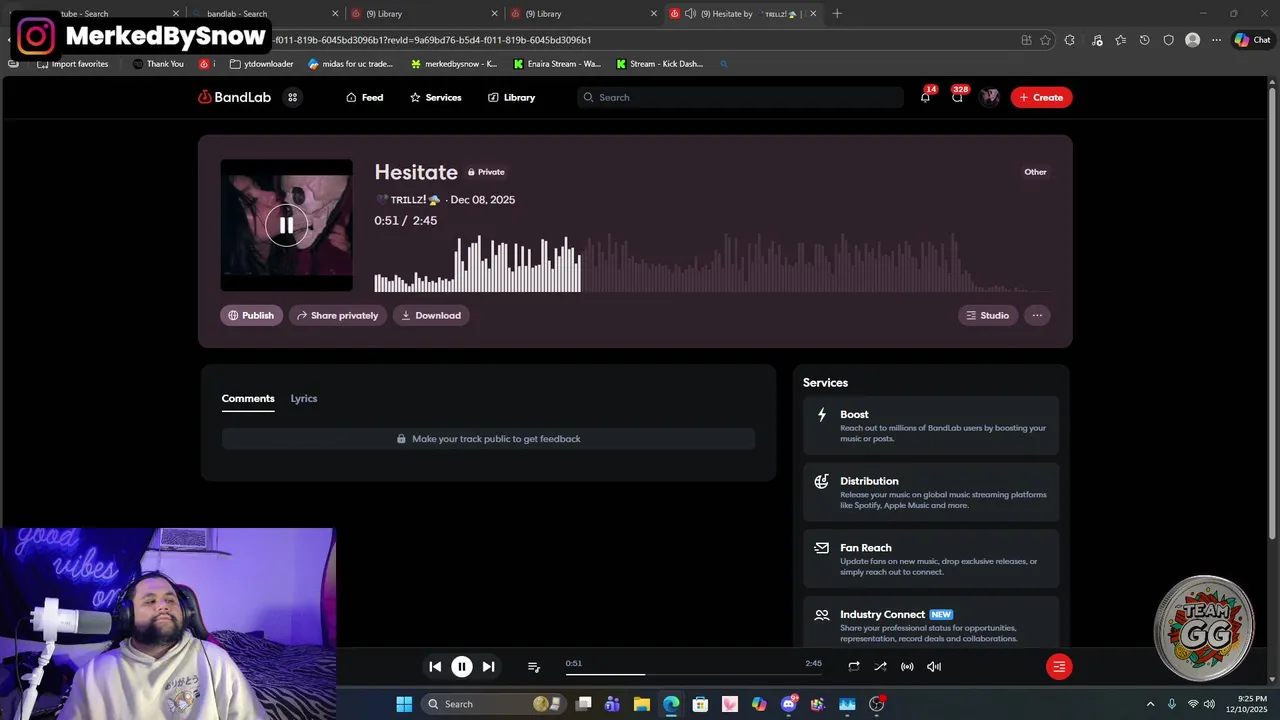Open a new browser tab
Viewport: 1280px width, 720px height.
837,14
